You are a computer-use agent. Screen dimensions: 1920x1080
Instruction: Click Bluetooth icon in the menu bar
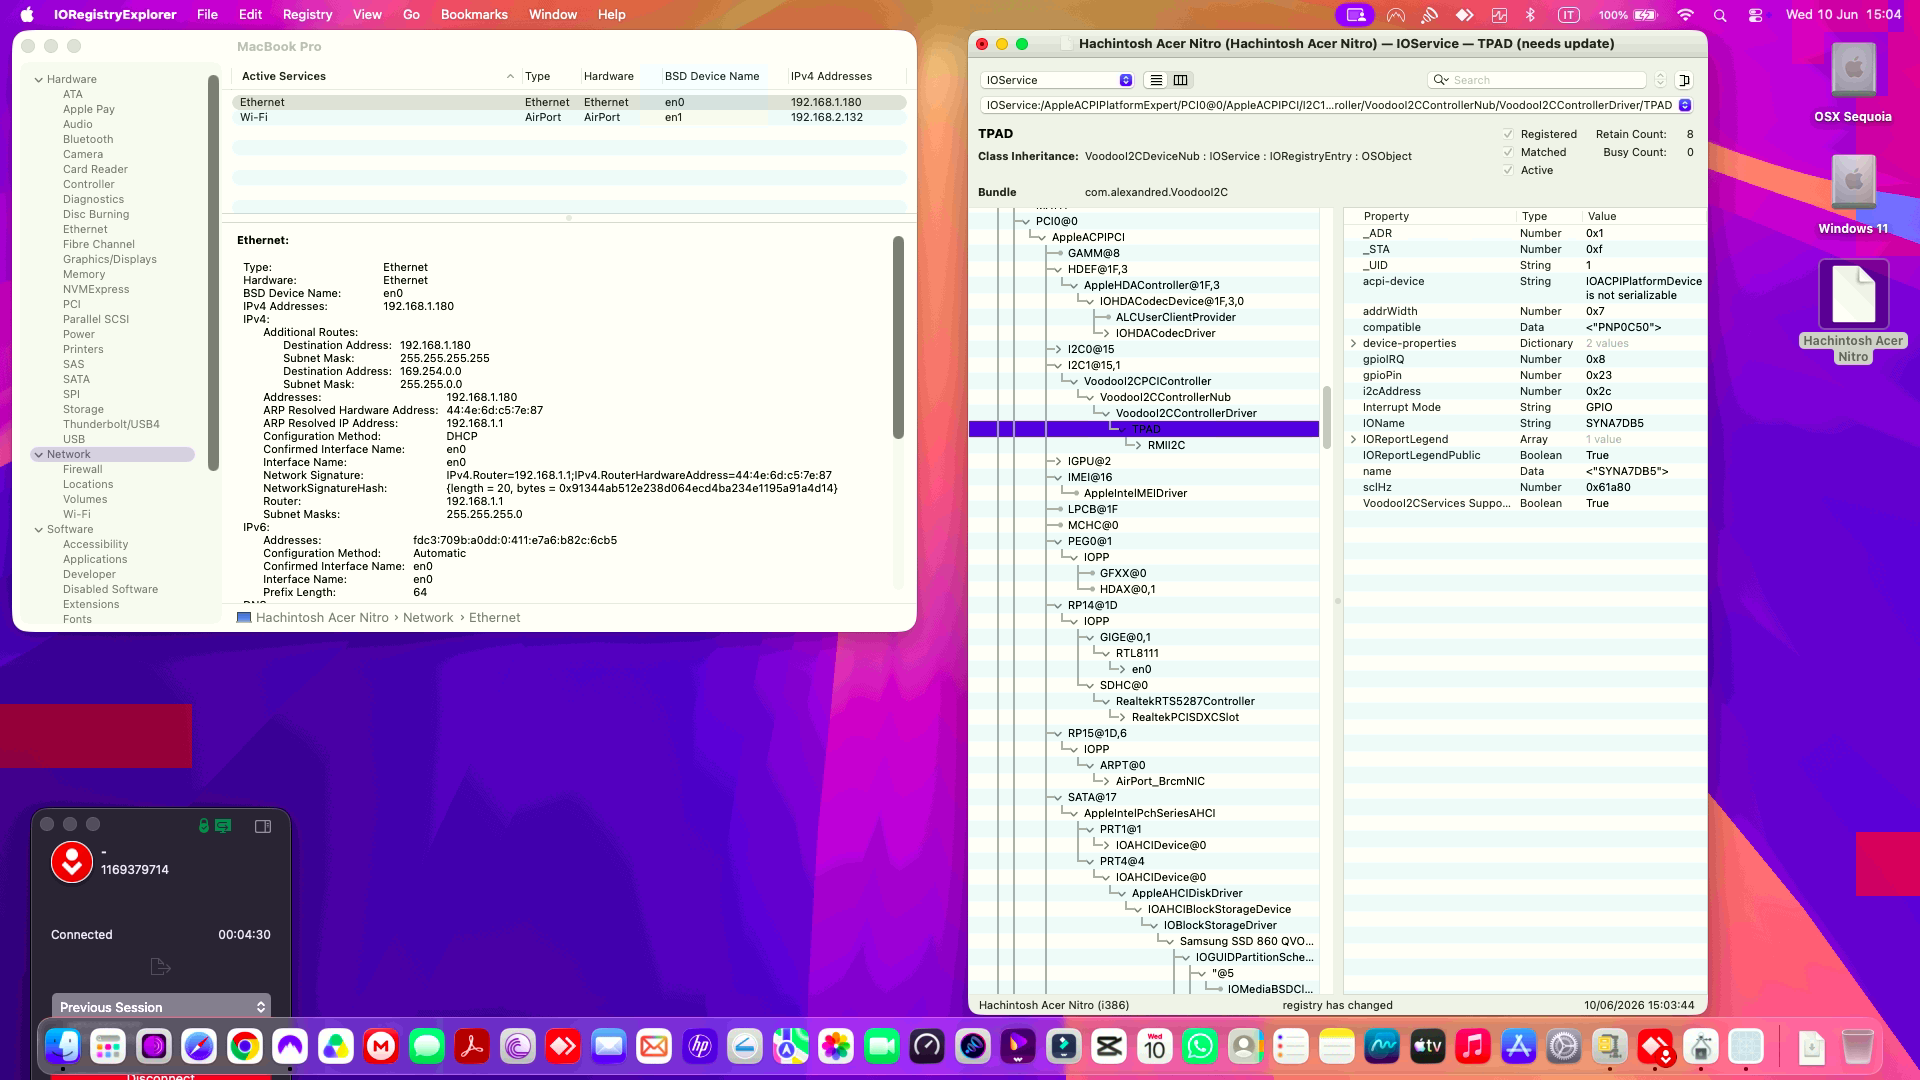(1530, 15)
